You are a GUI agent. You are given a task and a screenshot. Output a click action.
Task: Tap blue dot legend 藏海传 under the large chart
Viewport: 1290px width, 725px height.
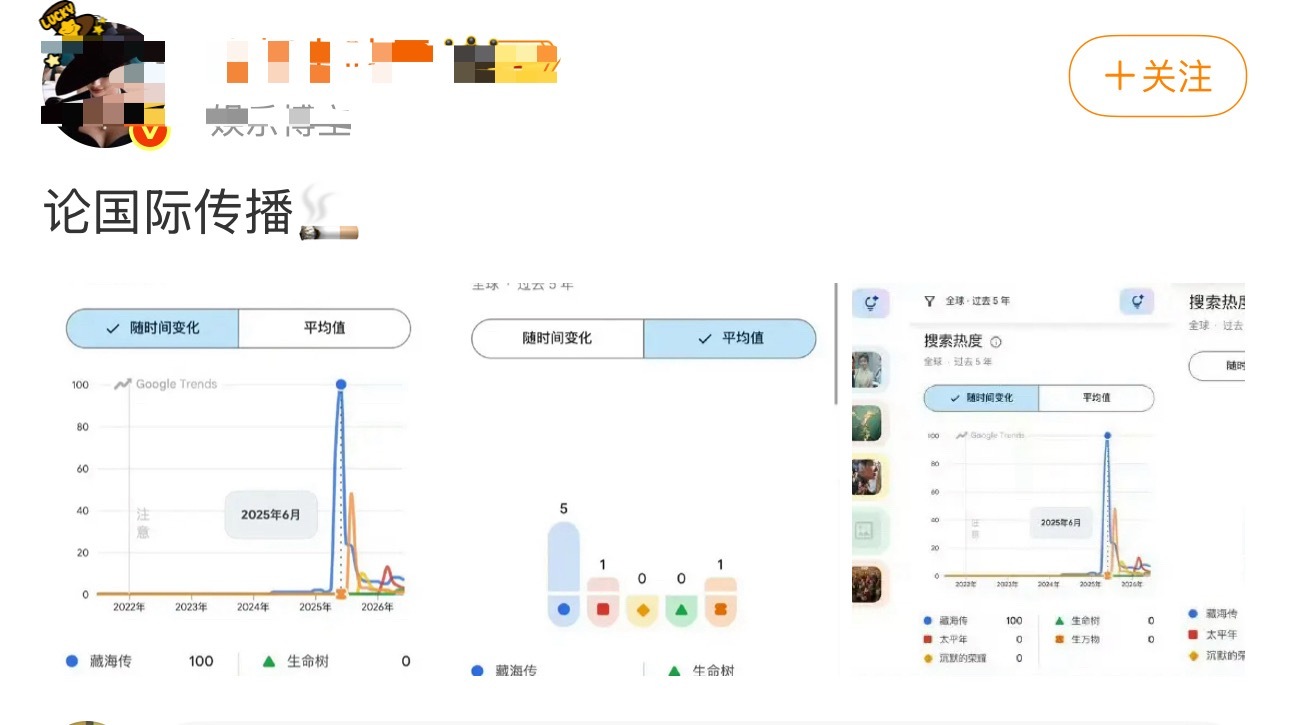click(x=98, y=661)
